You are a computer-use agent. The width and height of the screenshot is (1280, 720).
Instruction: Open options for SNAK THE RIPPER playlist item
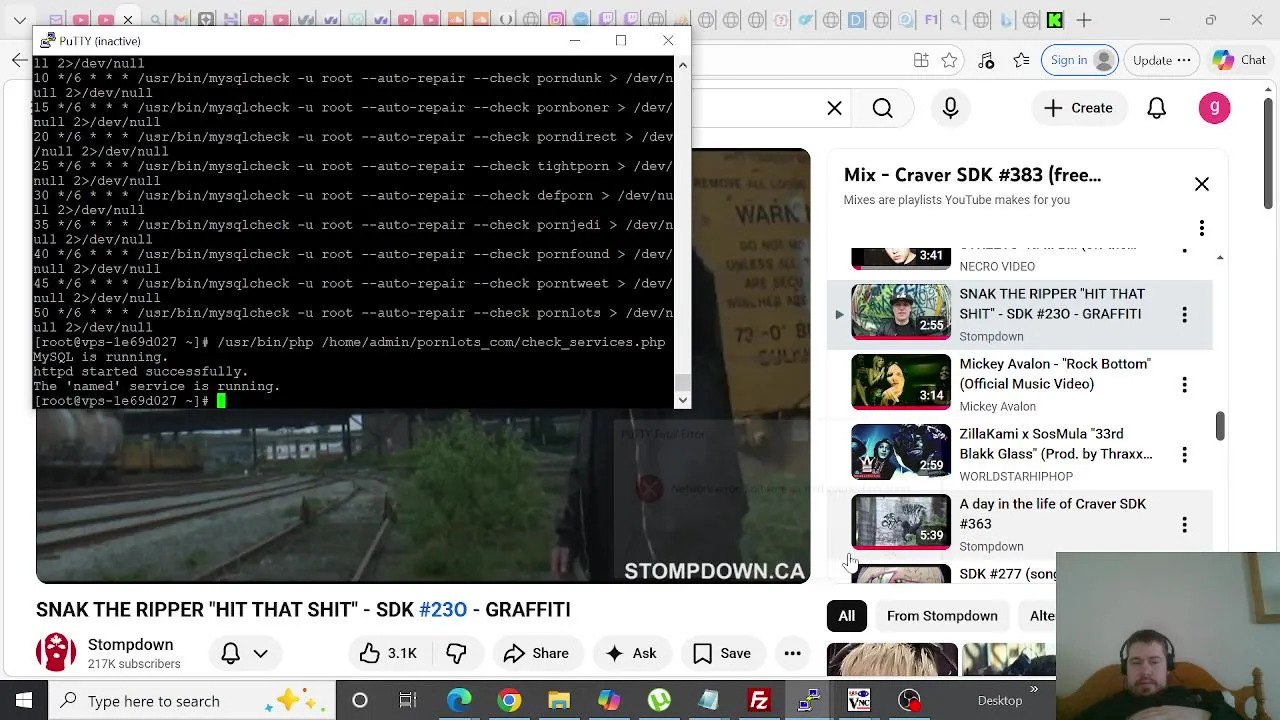pyautogui.click(x=1184, y=314)
